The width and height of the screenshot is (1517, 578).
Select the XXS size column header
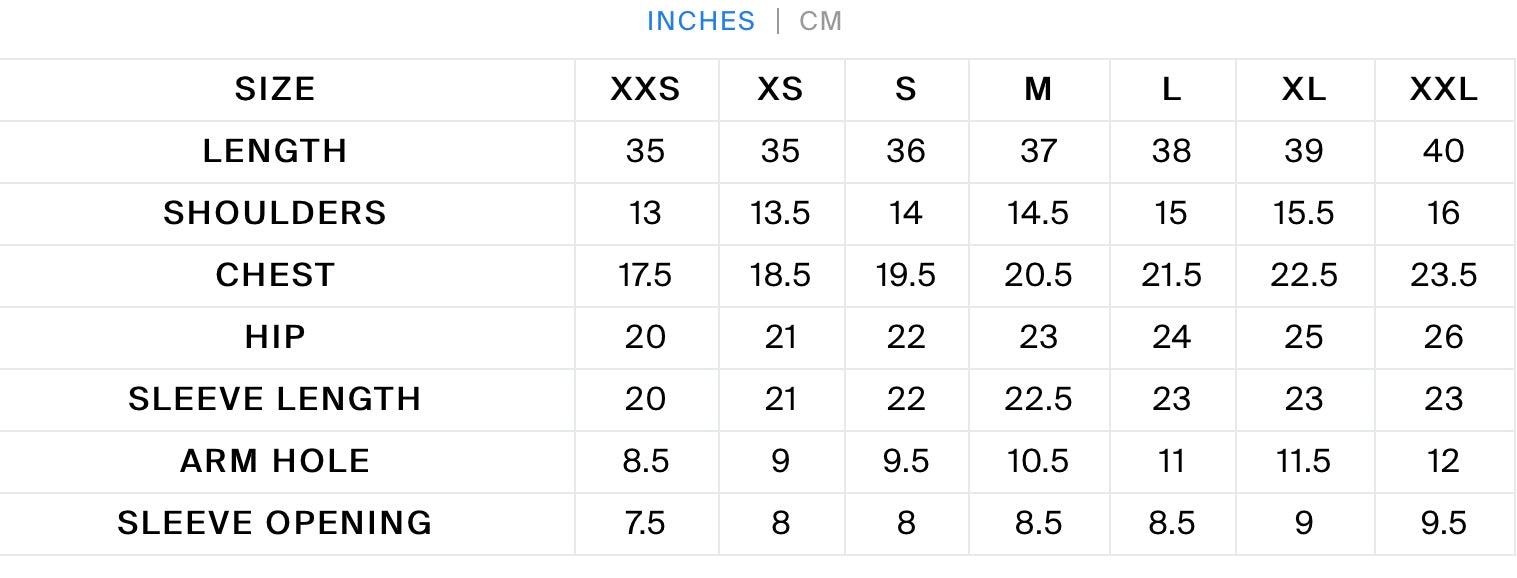[x=645, y=90]
